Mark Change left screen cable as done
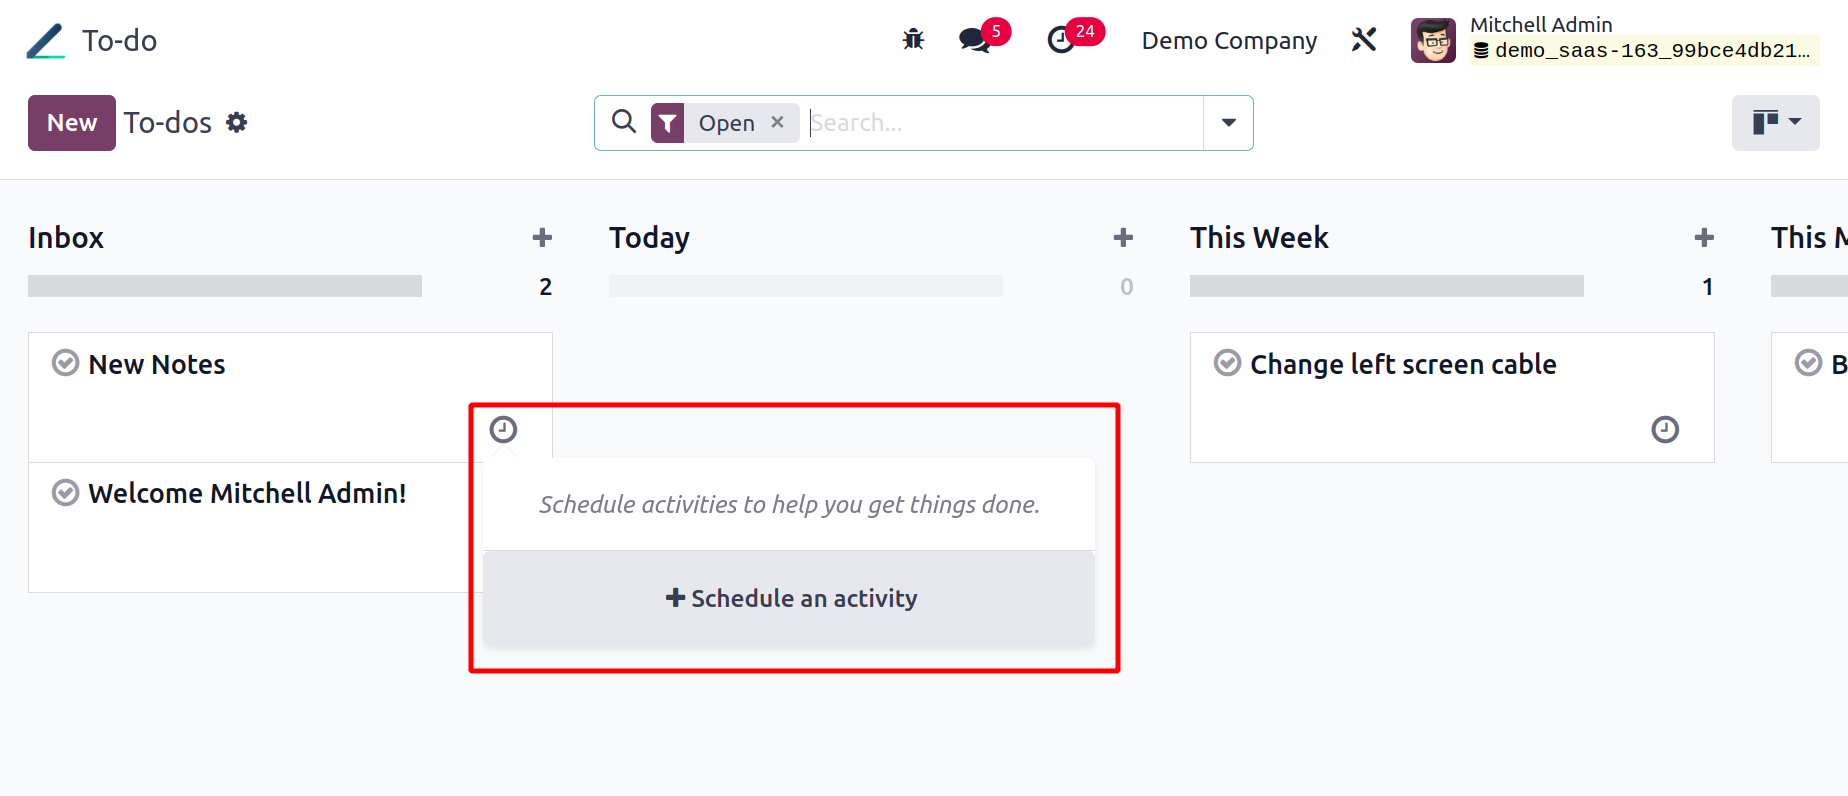1848x796 pixels. tap(1227, 363)
